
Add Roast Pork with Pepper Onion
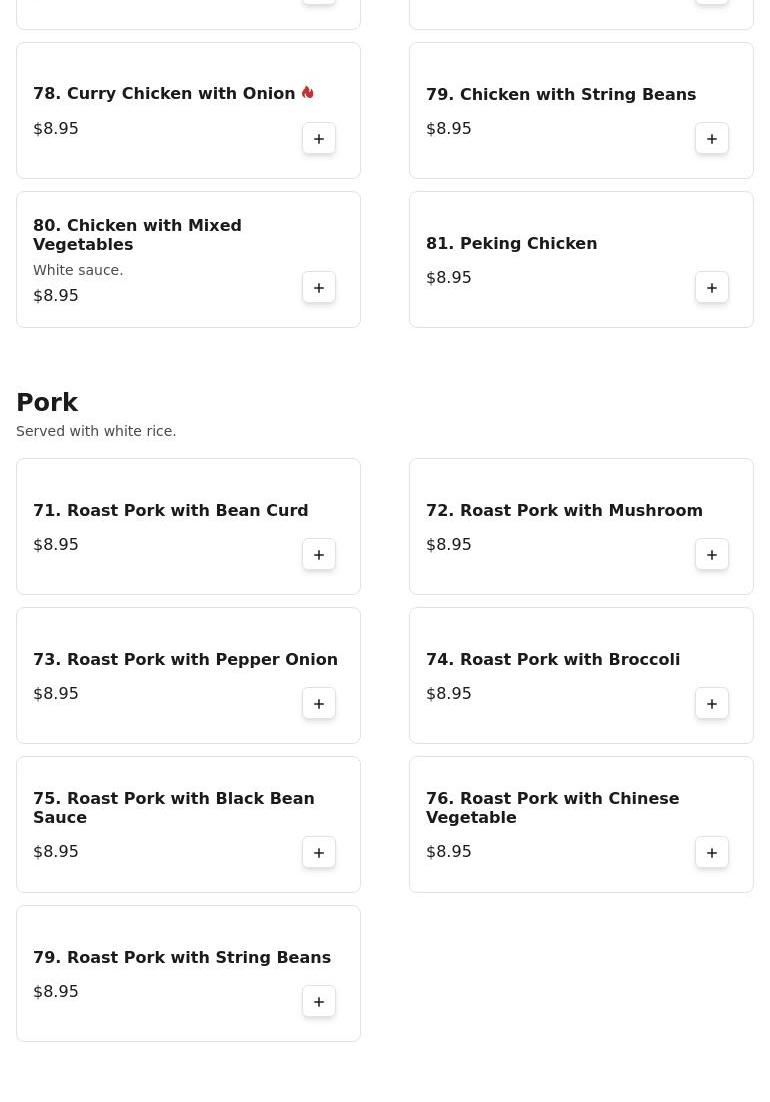pyautogui.click(x=319, y=704)
